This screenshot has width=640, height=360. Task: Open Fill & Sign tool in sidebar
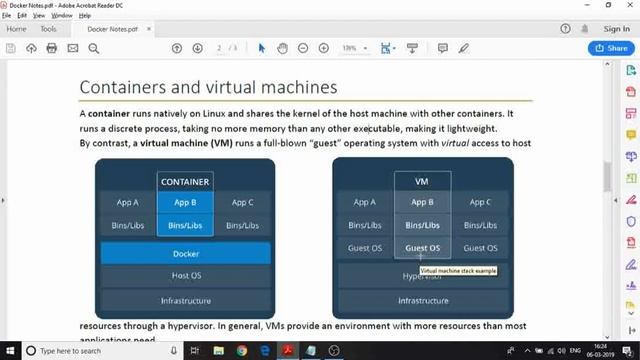(x=631, y=264)
